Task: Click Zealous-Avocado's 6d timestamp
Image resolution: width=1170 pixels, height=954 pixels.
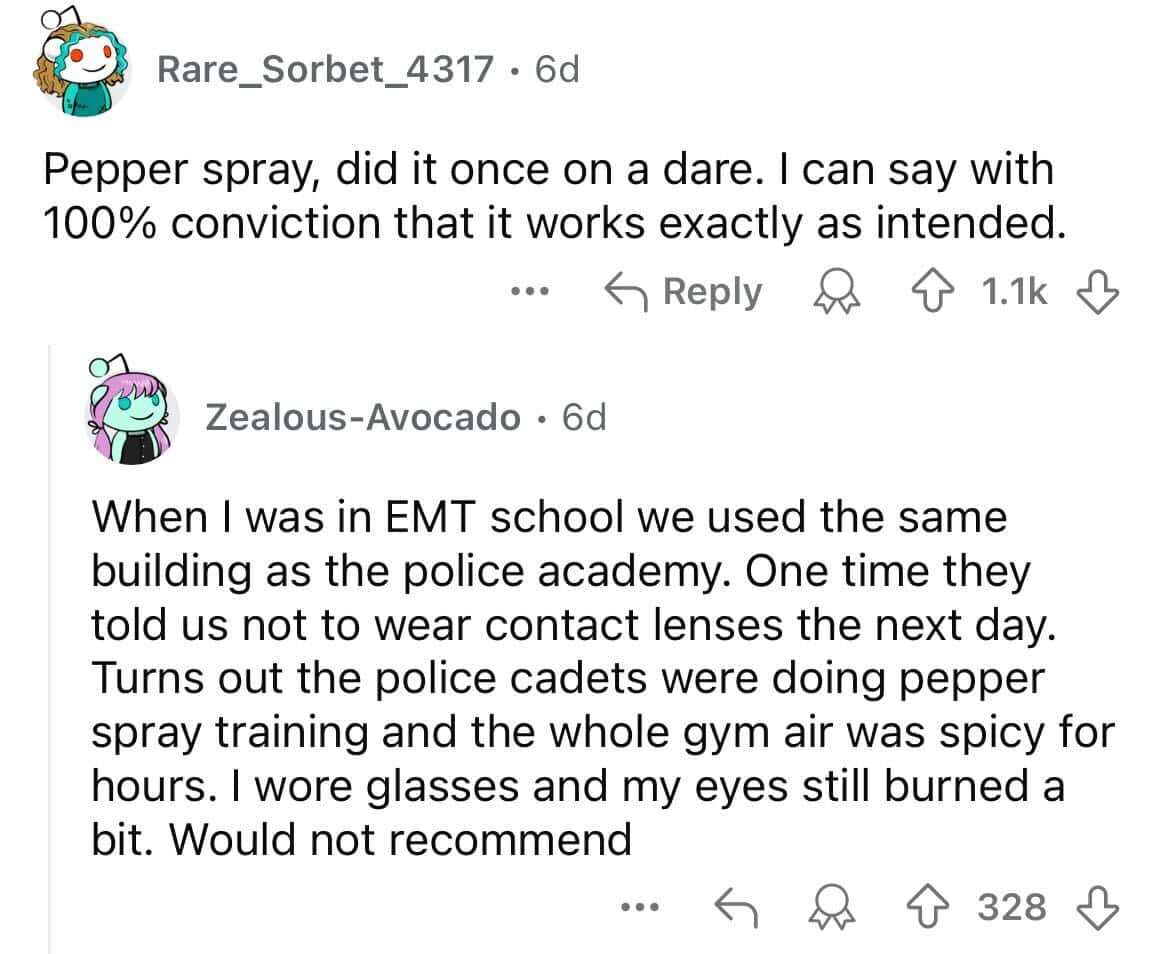Action: [584, 416]
